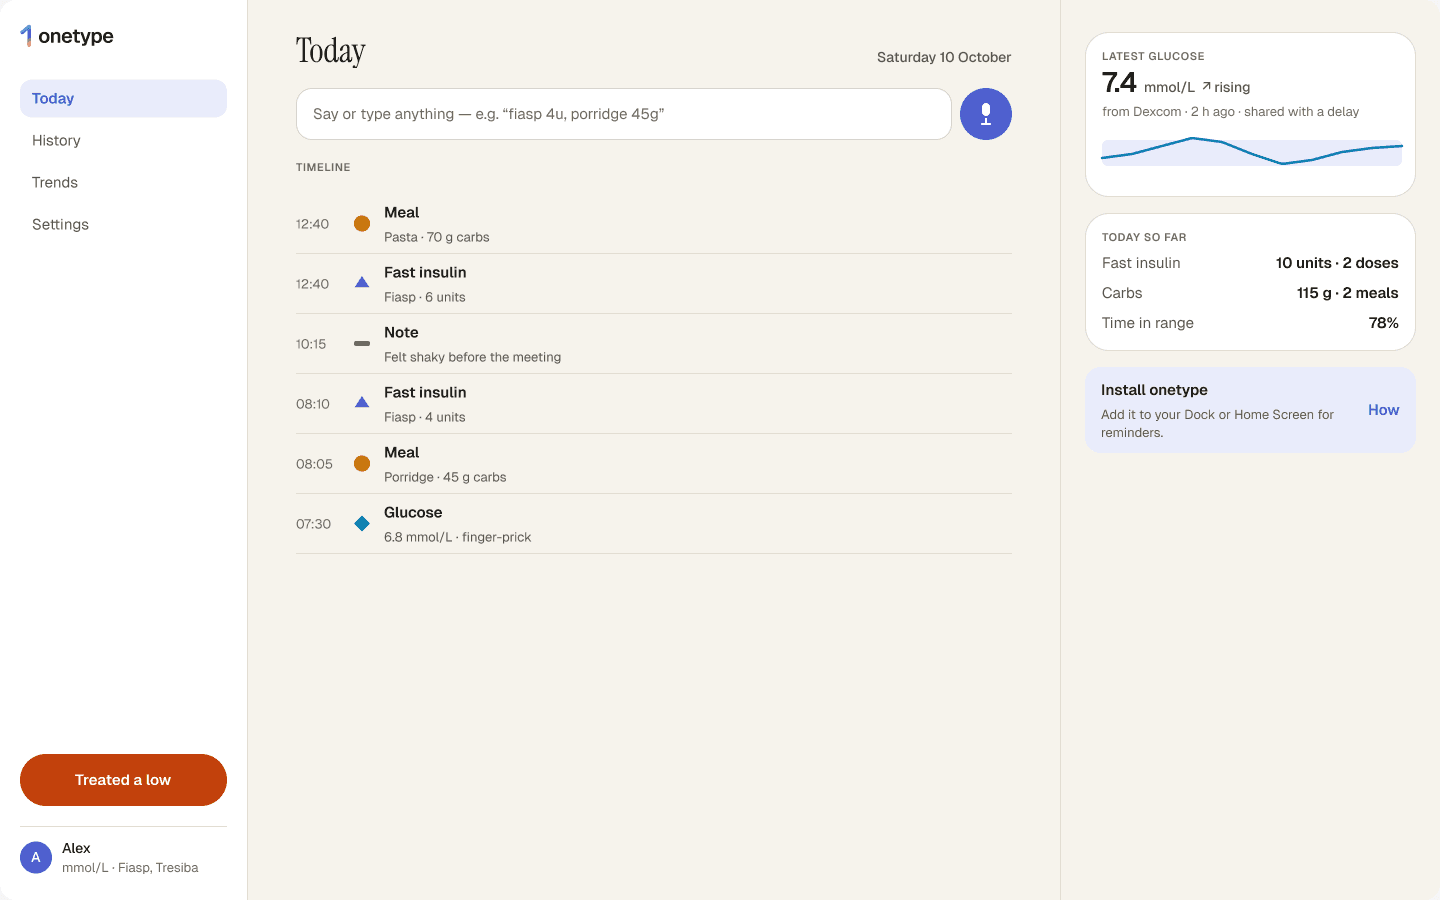Click the microphone voice input button
Image resolution: width=1440 pixels, height=900 pixels.
(x=986, y=114)
